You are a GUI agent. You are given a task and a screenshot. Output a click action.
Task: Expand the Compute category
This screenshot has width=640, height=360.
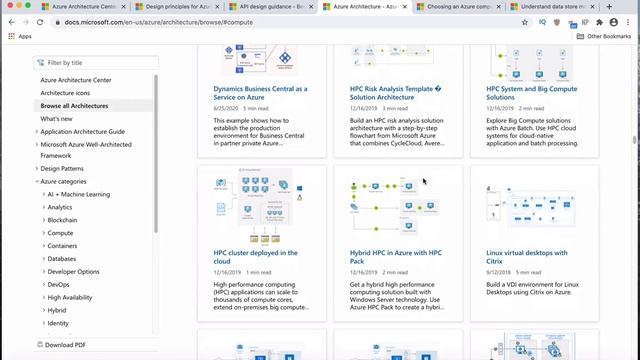pos(44,233)
